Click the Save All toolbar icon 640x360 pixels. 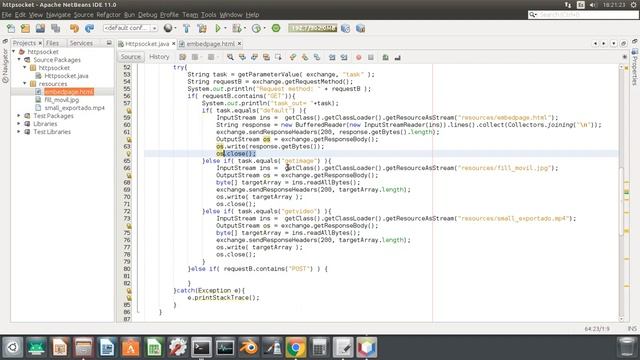pyautogui.click(x=56, y=28)
